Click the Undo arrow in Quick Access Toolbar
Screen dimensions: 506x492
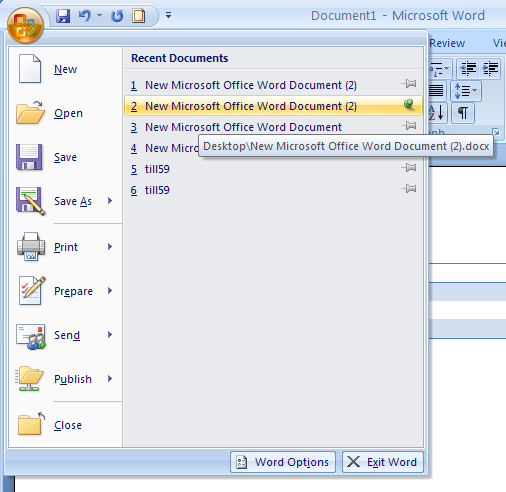[x=85, y=16]
